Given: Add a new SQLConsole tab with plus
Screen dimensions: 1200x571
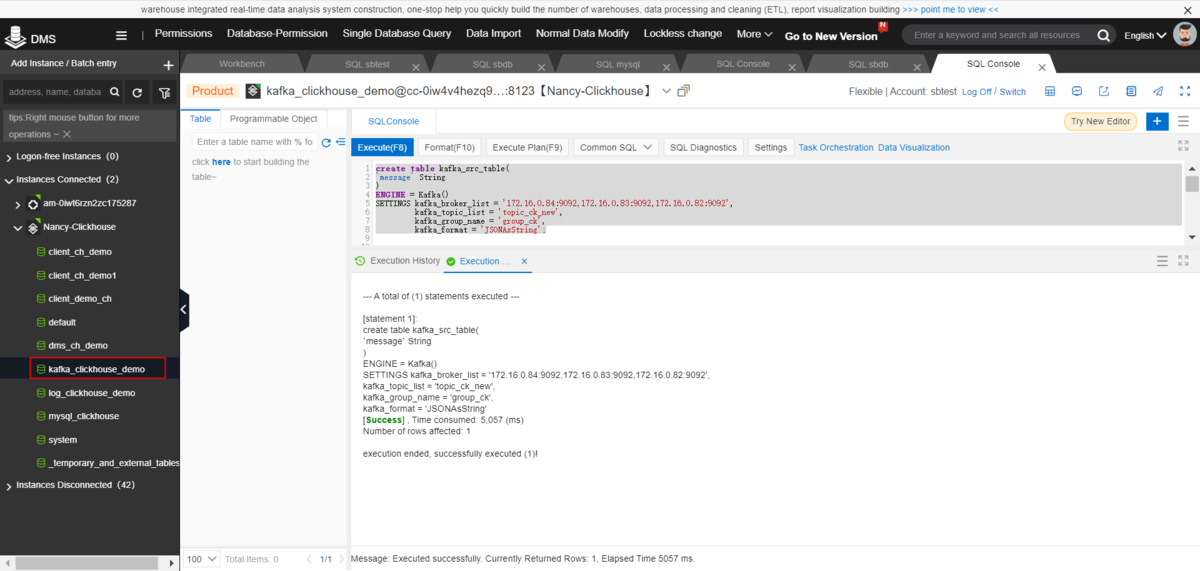Looking at the screenshot, I should coord(1157,121).
